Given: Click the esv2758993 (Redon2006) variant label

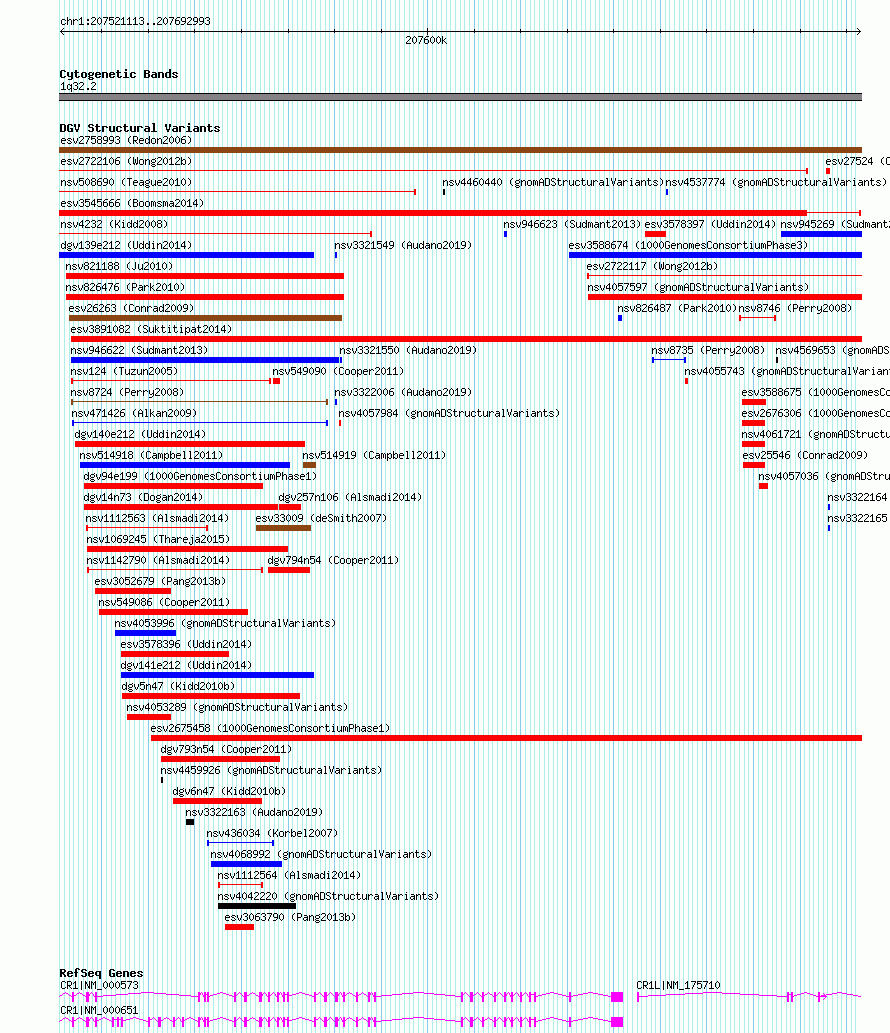Looking at the screenshot, I should [126, 140].
